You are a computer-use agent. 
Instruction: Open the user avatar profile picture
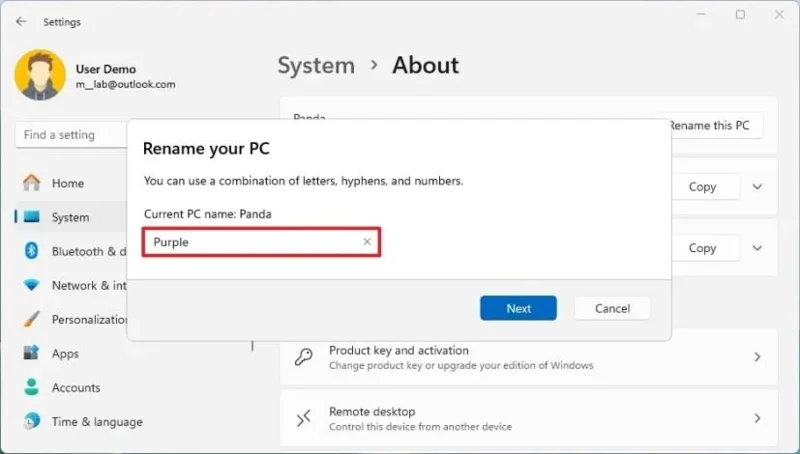click(x=40, y=74)
